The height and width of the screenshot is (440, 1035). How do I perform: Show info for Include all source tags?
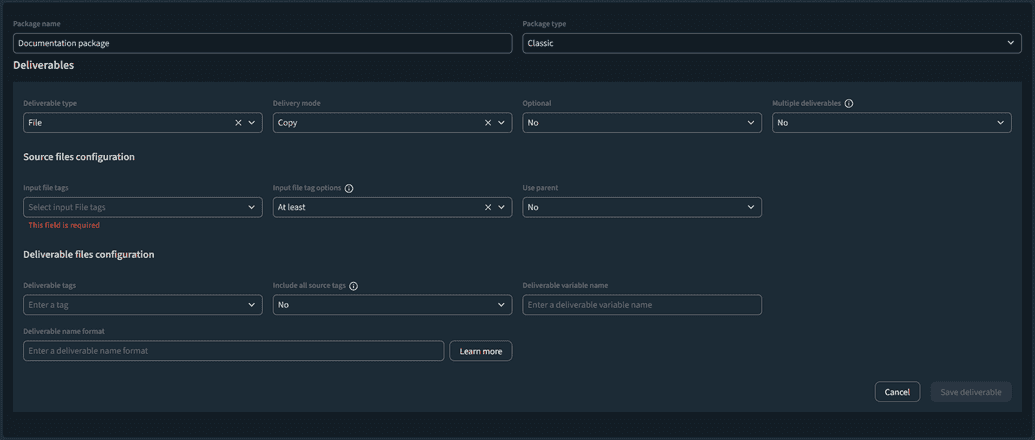point(353,286)
